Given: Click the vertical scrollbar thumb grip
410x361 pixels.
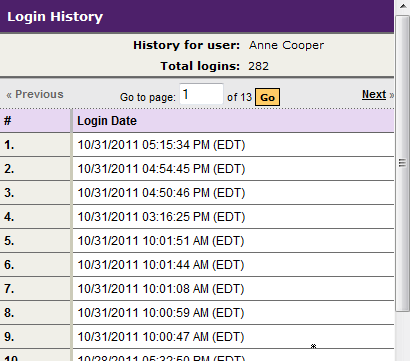Looking at the screenshot, I should [x=402, y=163].
